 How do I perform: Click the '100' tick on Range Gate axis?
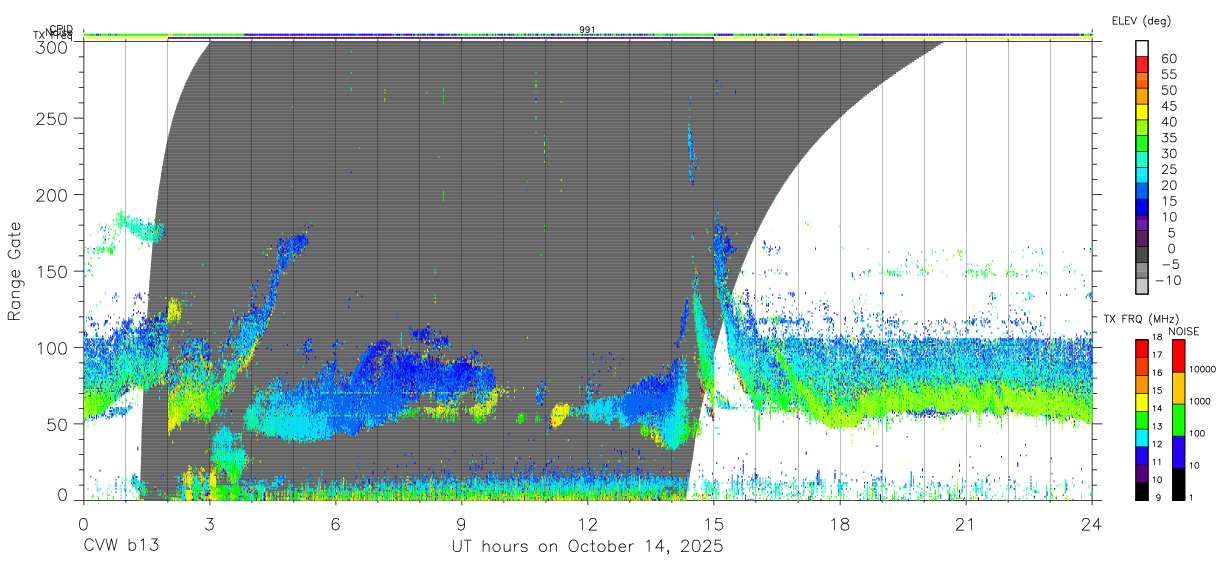[54, 347]
